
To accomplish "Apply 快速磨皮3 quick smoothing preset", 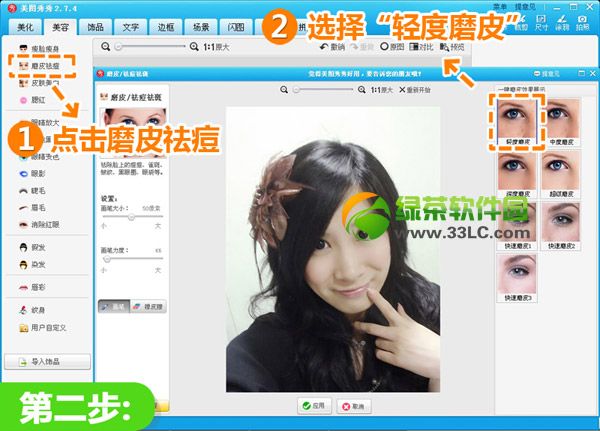I will click(x=517, y=278).
